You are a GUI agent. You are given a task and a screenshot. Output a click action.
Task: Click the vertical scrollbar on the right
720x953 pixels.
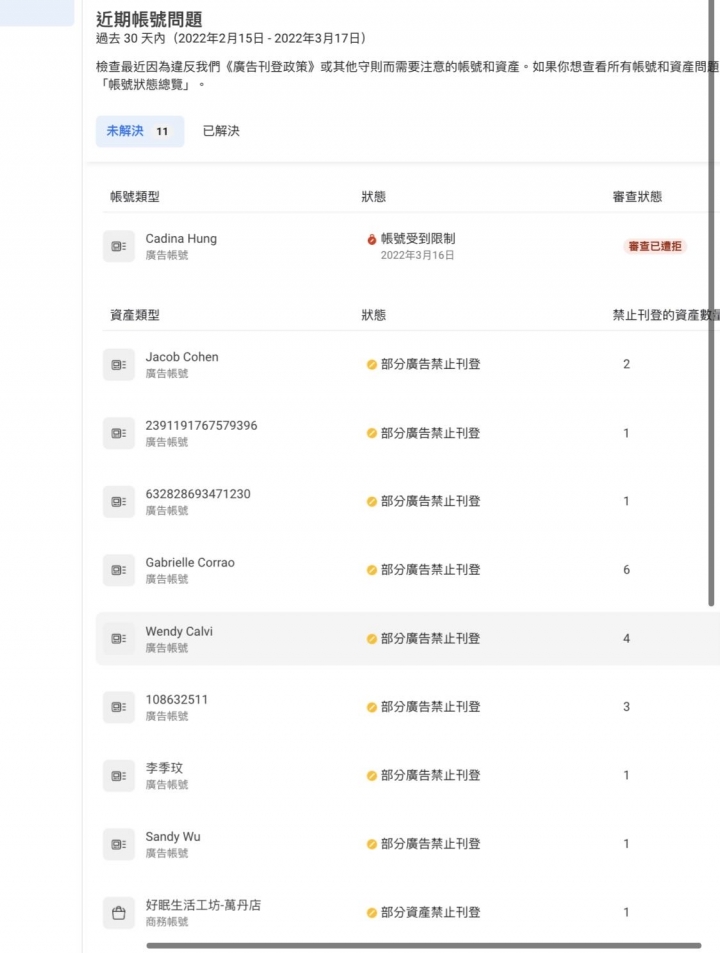tap(711, 303)
